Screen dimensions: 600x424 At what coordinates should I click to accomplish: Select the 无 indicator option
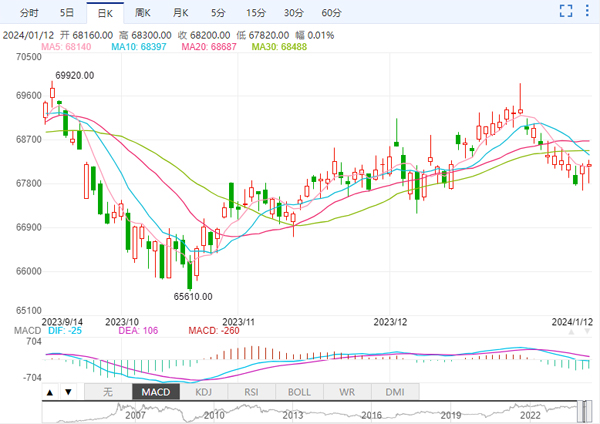(108, 392)
